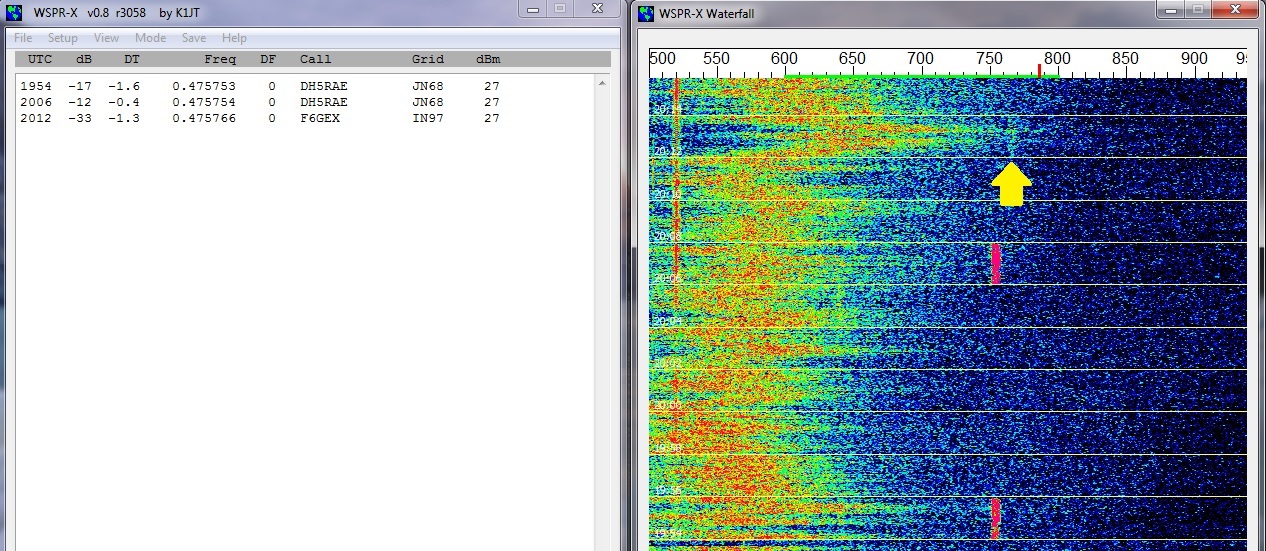
Task: Click the 800 label on the waterfall scale
Action: point(1057,58)
